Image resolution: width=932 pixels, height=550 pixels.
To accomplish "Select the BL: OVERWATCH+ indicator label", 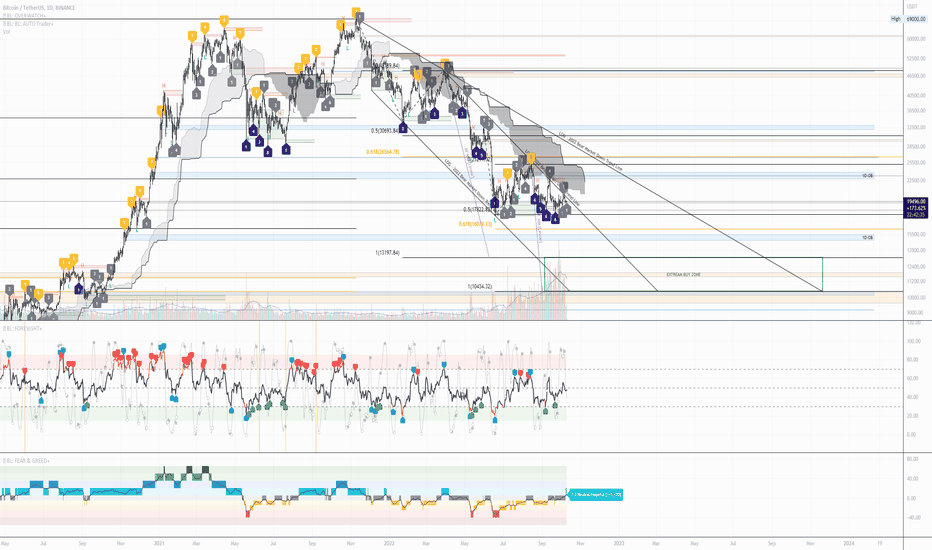I will pyautogui.click(x=24, y=15).
